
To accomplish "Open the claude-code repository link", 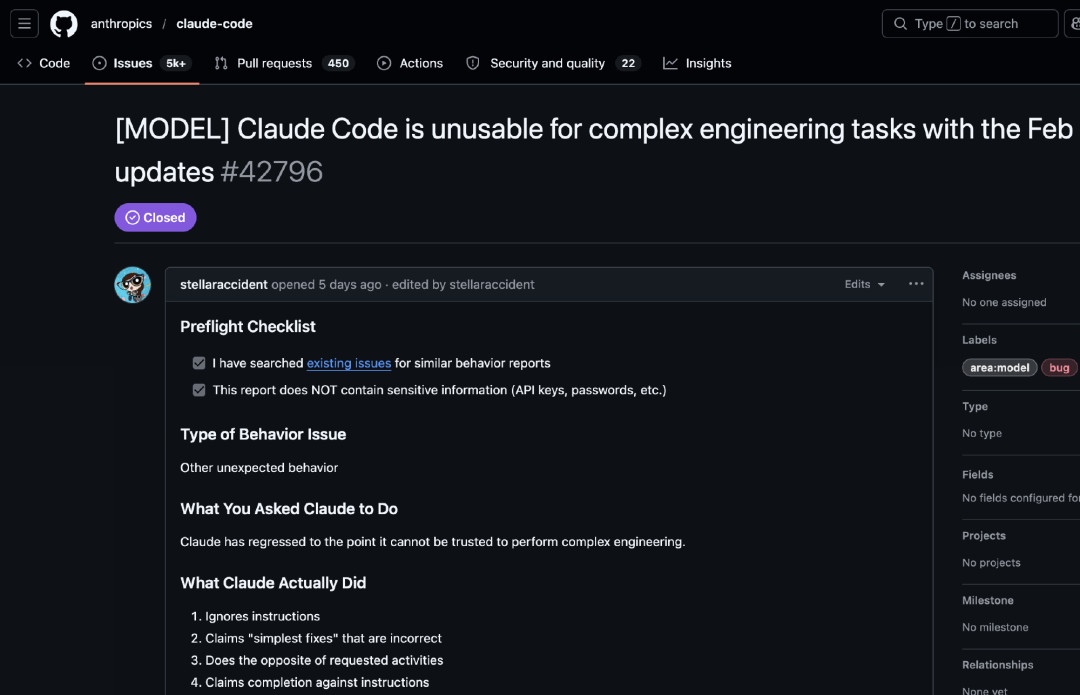I will tap(214, 23).
